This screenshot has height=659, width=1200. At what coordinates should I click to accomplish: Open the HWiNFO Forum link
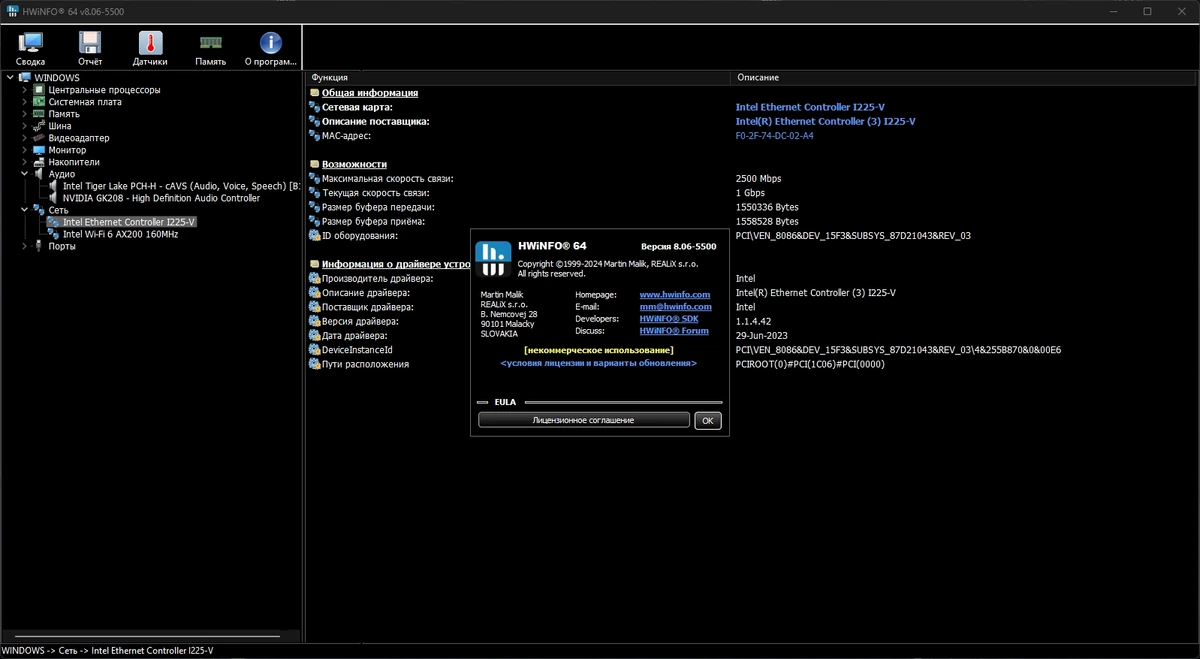(x=674, y=331)
